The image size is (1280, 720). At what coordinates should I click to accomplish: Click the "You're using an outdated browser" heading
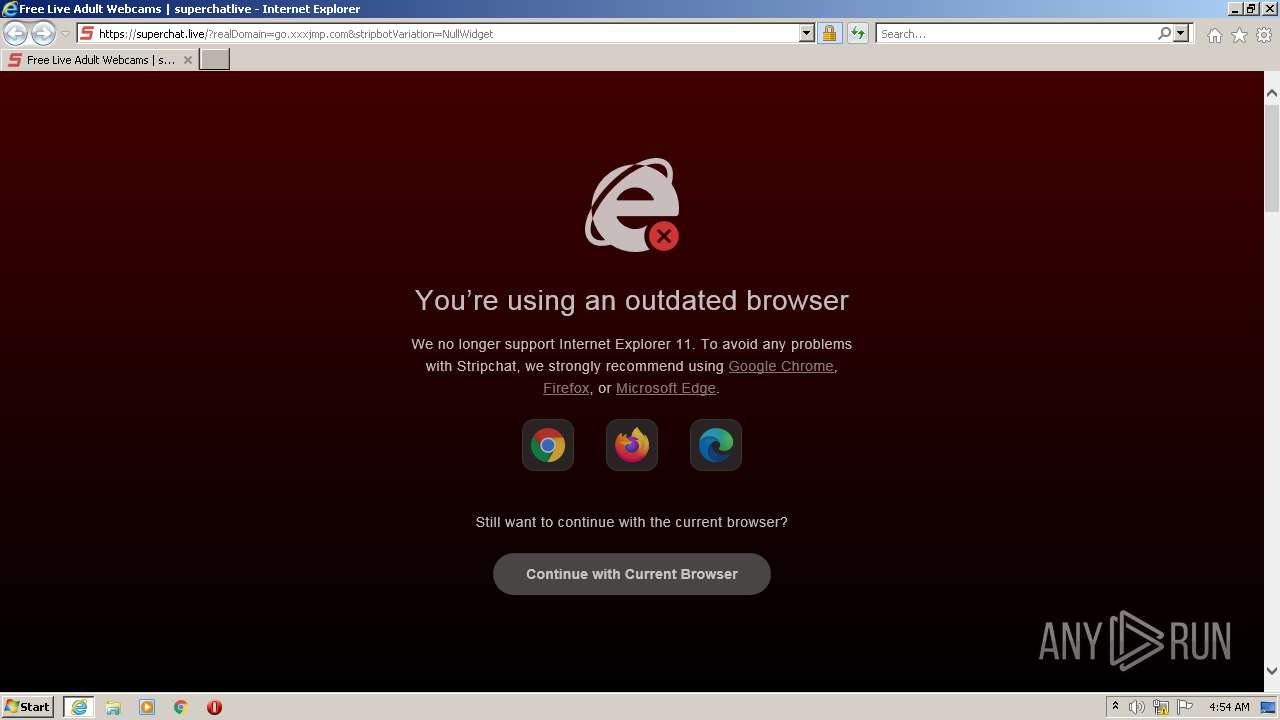(x=632, y=300)
